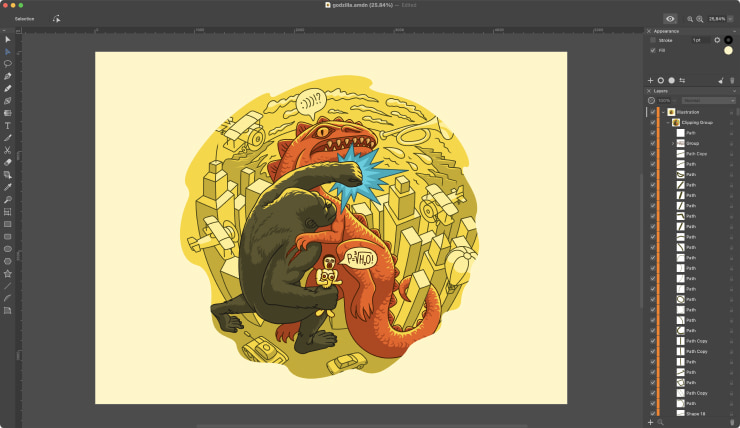Select the Ellipse tool

[8, 249]
